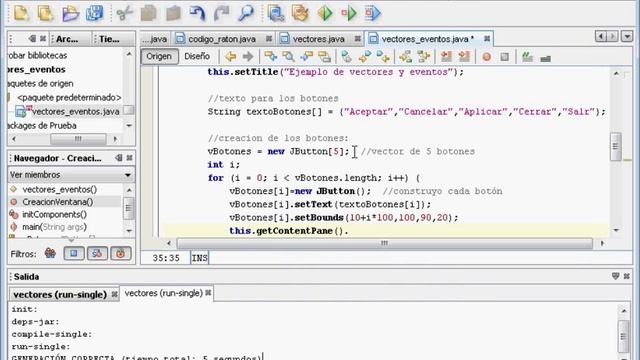The image size is (640, 360).
Task: Click the New File toolbar icon
Action: tap(21, 13)
